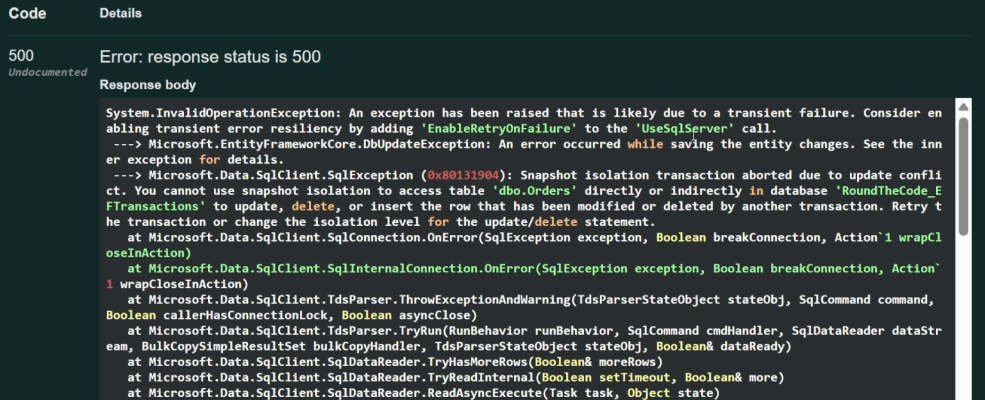
Task: Click the scroll-up arrow of response body
Action: [963, 106]
